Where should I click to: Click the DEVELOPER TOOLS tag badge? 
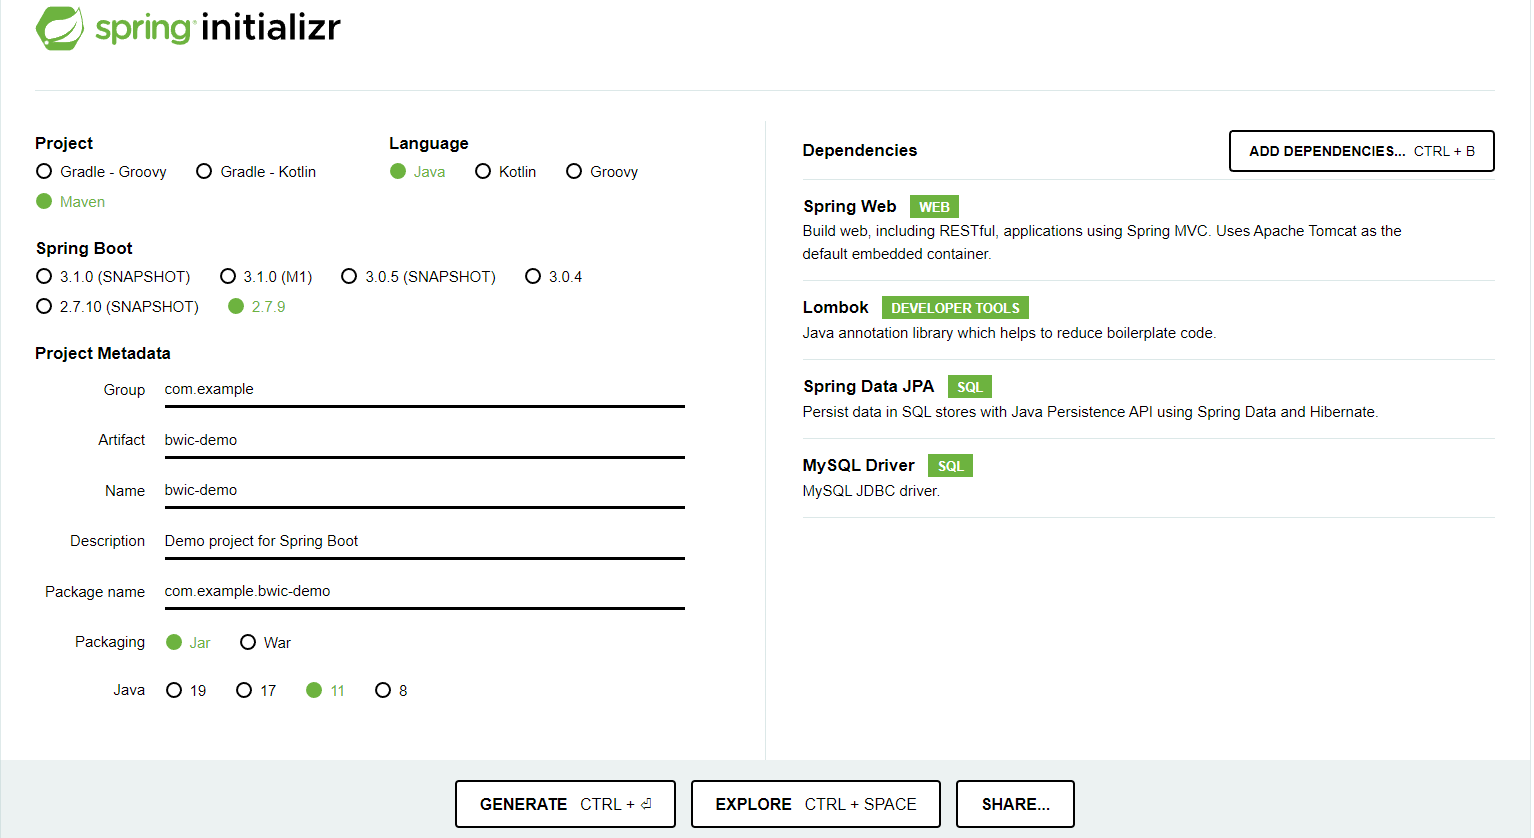pyautogui.click(x=955, y=308)
